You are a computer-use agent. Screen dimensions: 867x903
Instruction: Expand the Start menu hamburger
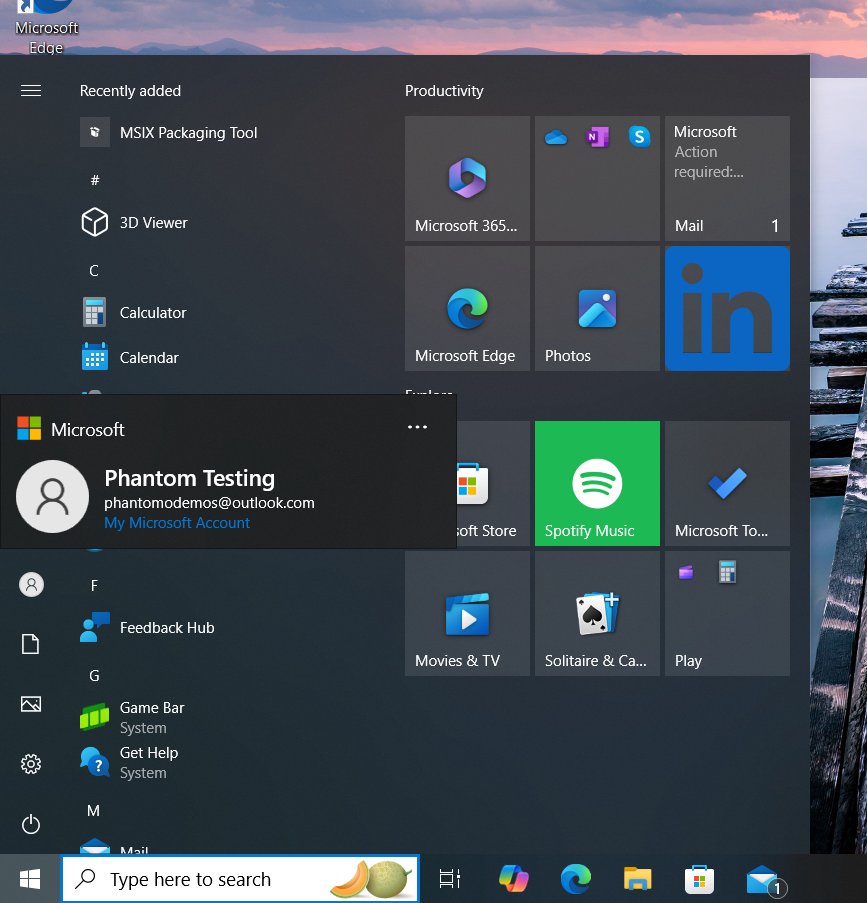coord(31,90)
